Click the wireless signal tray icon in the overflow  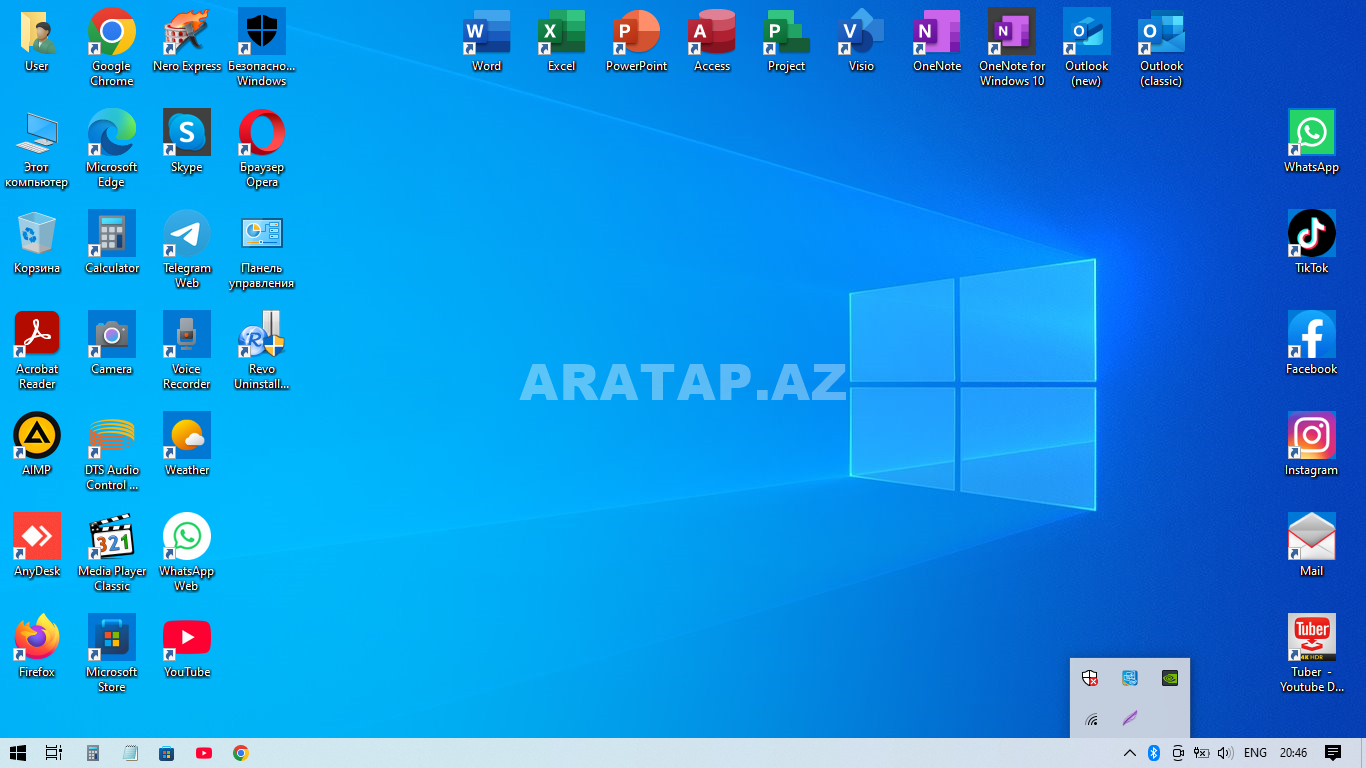pyautogui.click(x=1091, y=718)
